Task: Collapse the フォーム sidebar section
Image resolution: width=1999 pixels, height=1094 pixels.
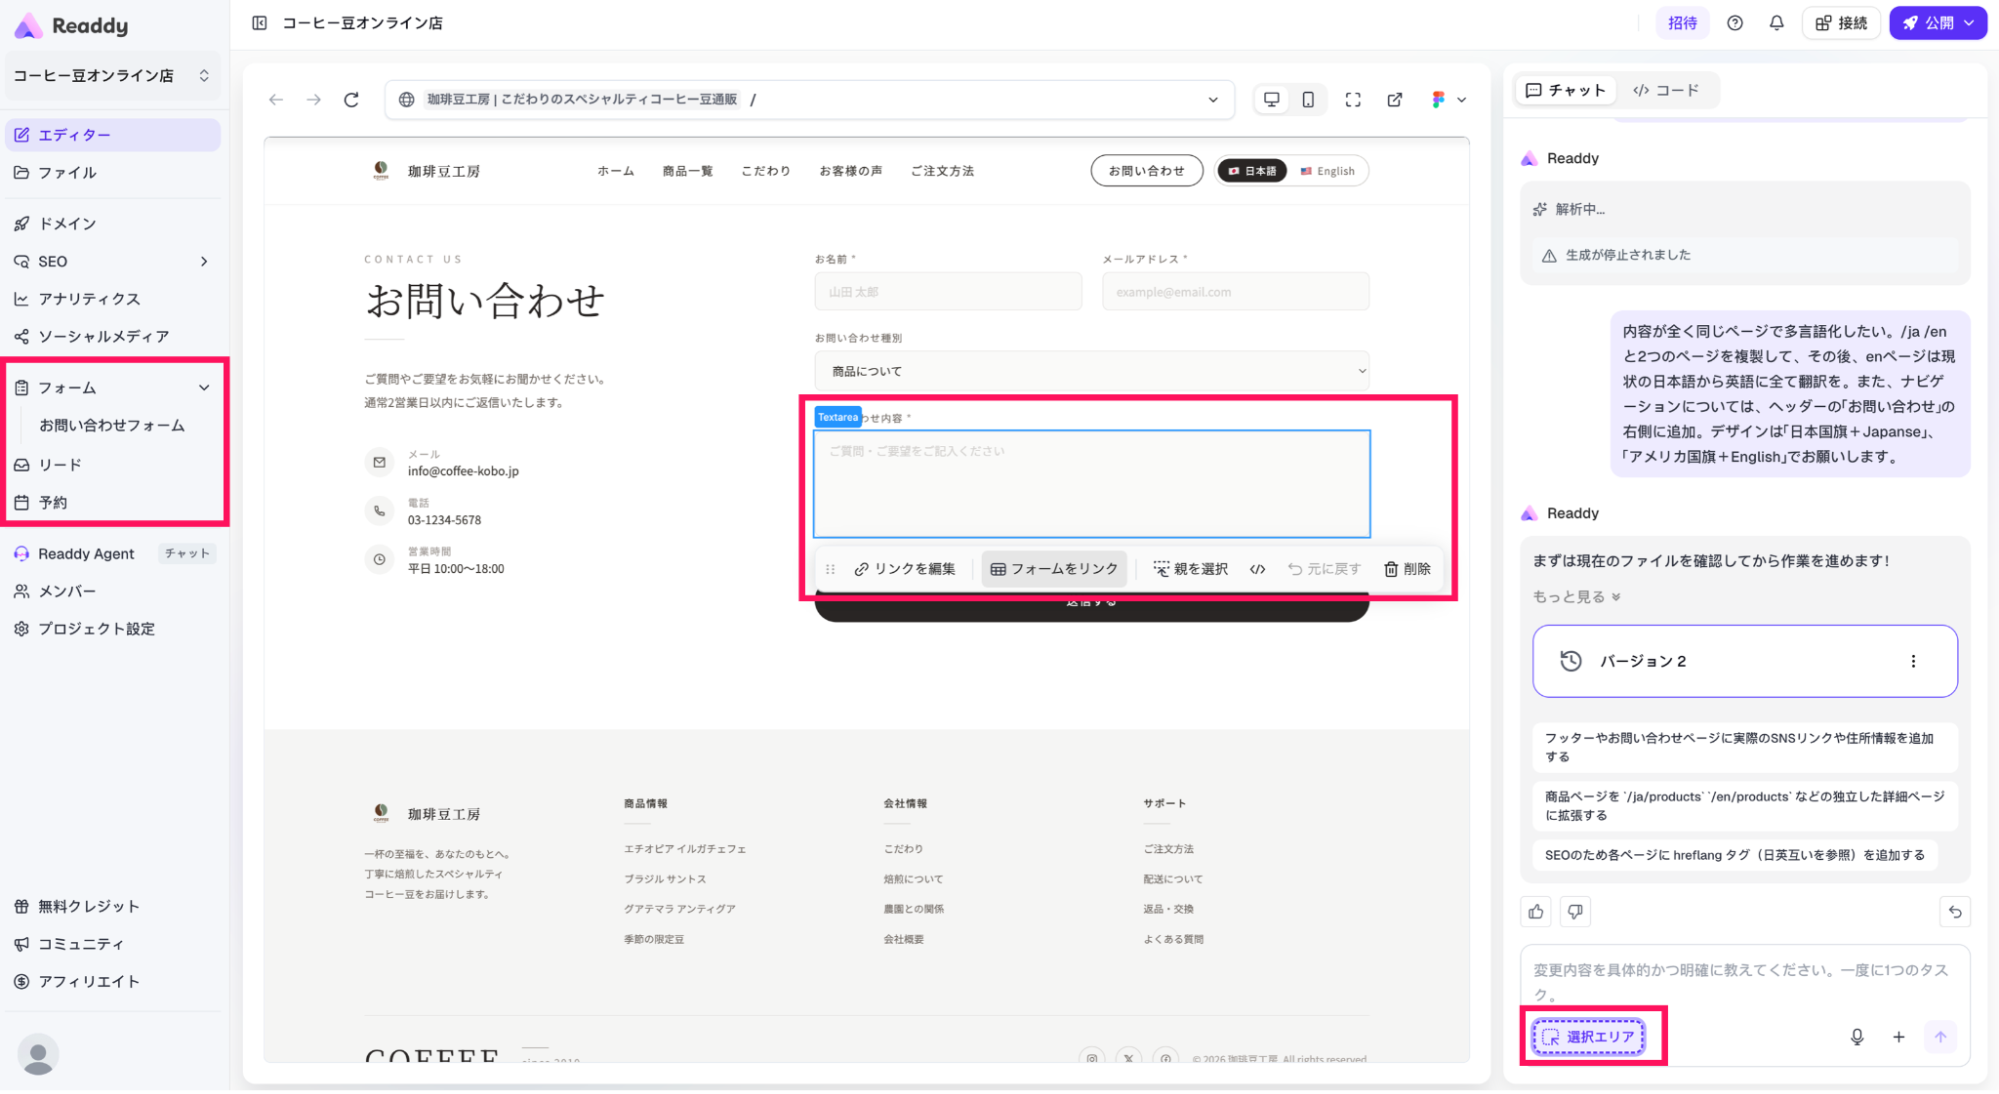Action: point(112,387)
